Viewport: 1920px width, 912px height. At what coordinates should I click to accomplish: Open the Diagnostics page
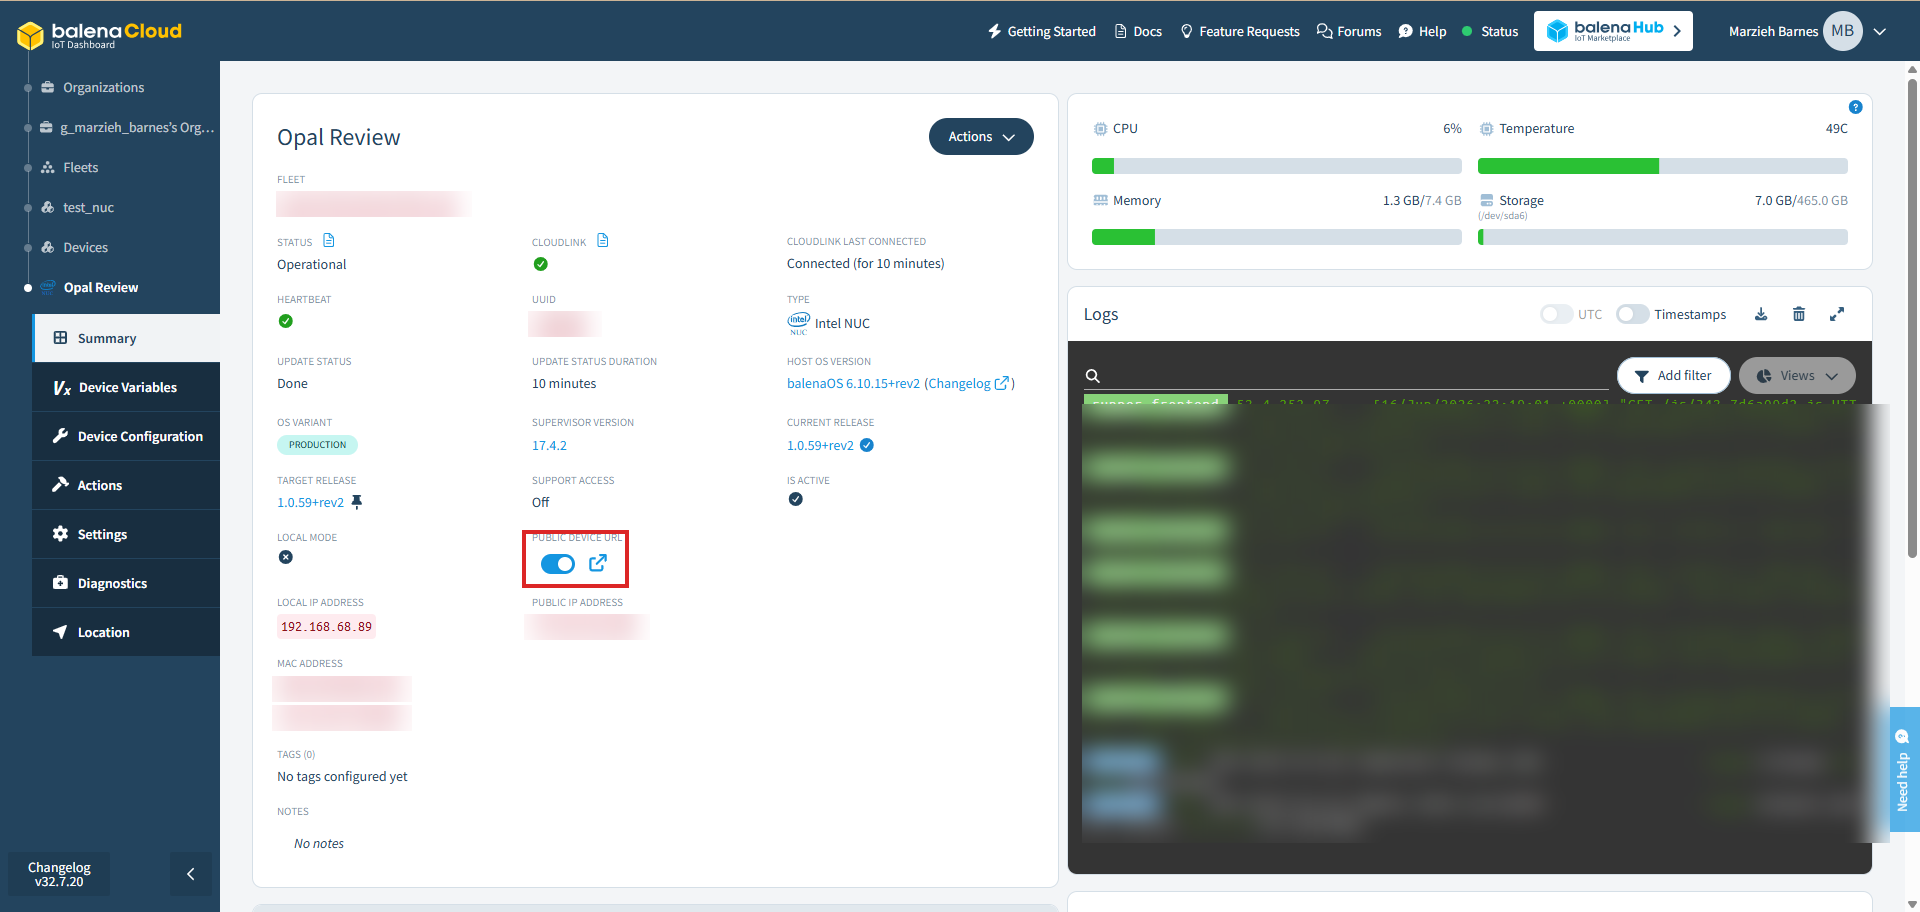(126, 583)
